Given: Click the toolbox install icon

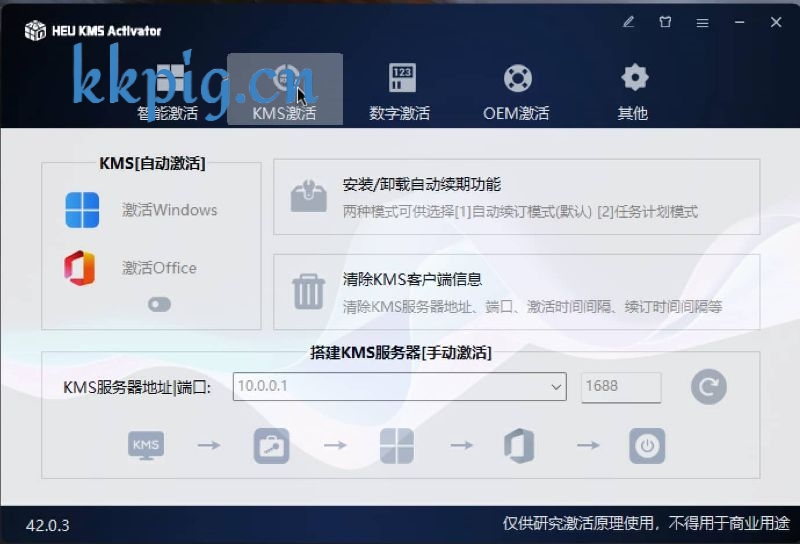Looking at the screenshot, I should pyautogui.click(x=309, y=196).
